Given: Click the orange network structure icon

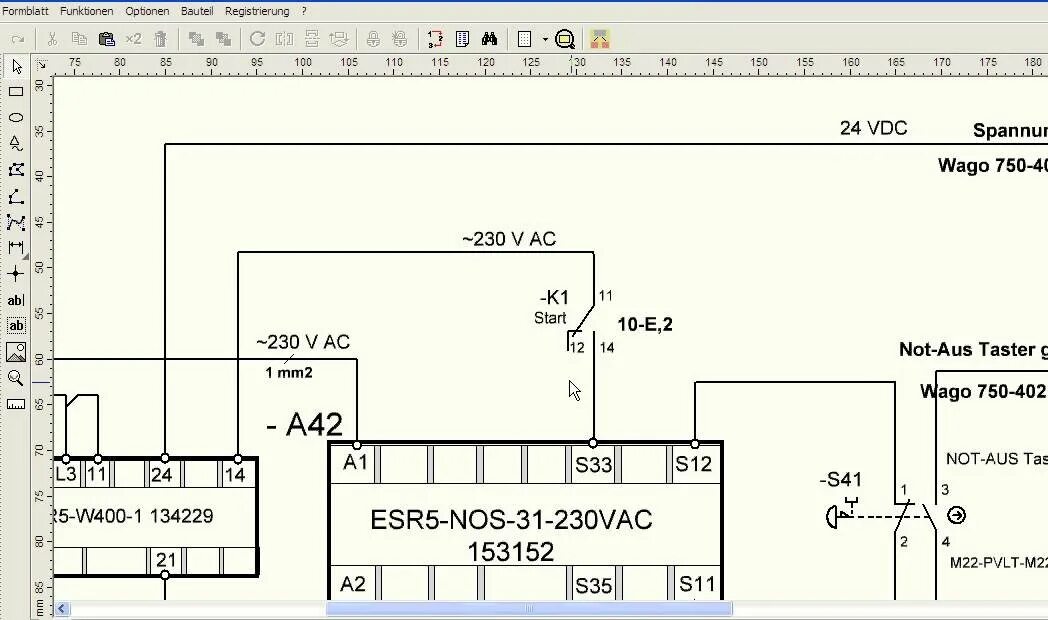Looking at the screenshot, I should tap(600, 39).
